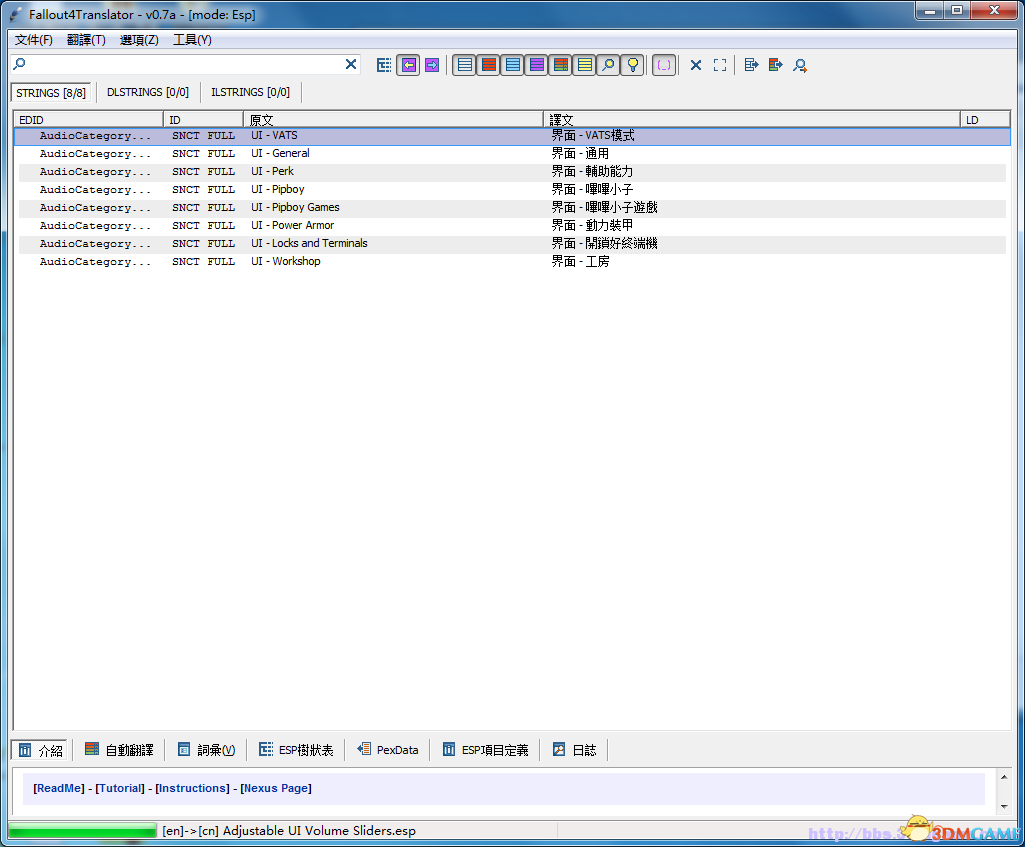The width and height of the screenshot is (1025, 847).
Task: Open the ESP樹狀表 bottom tab
Action: point(296,750)
